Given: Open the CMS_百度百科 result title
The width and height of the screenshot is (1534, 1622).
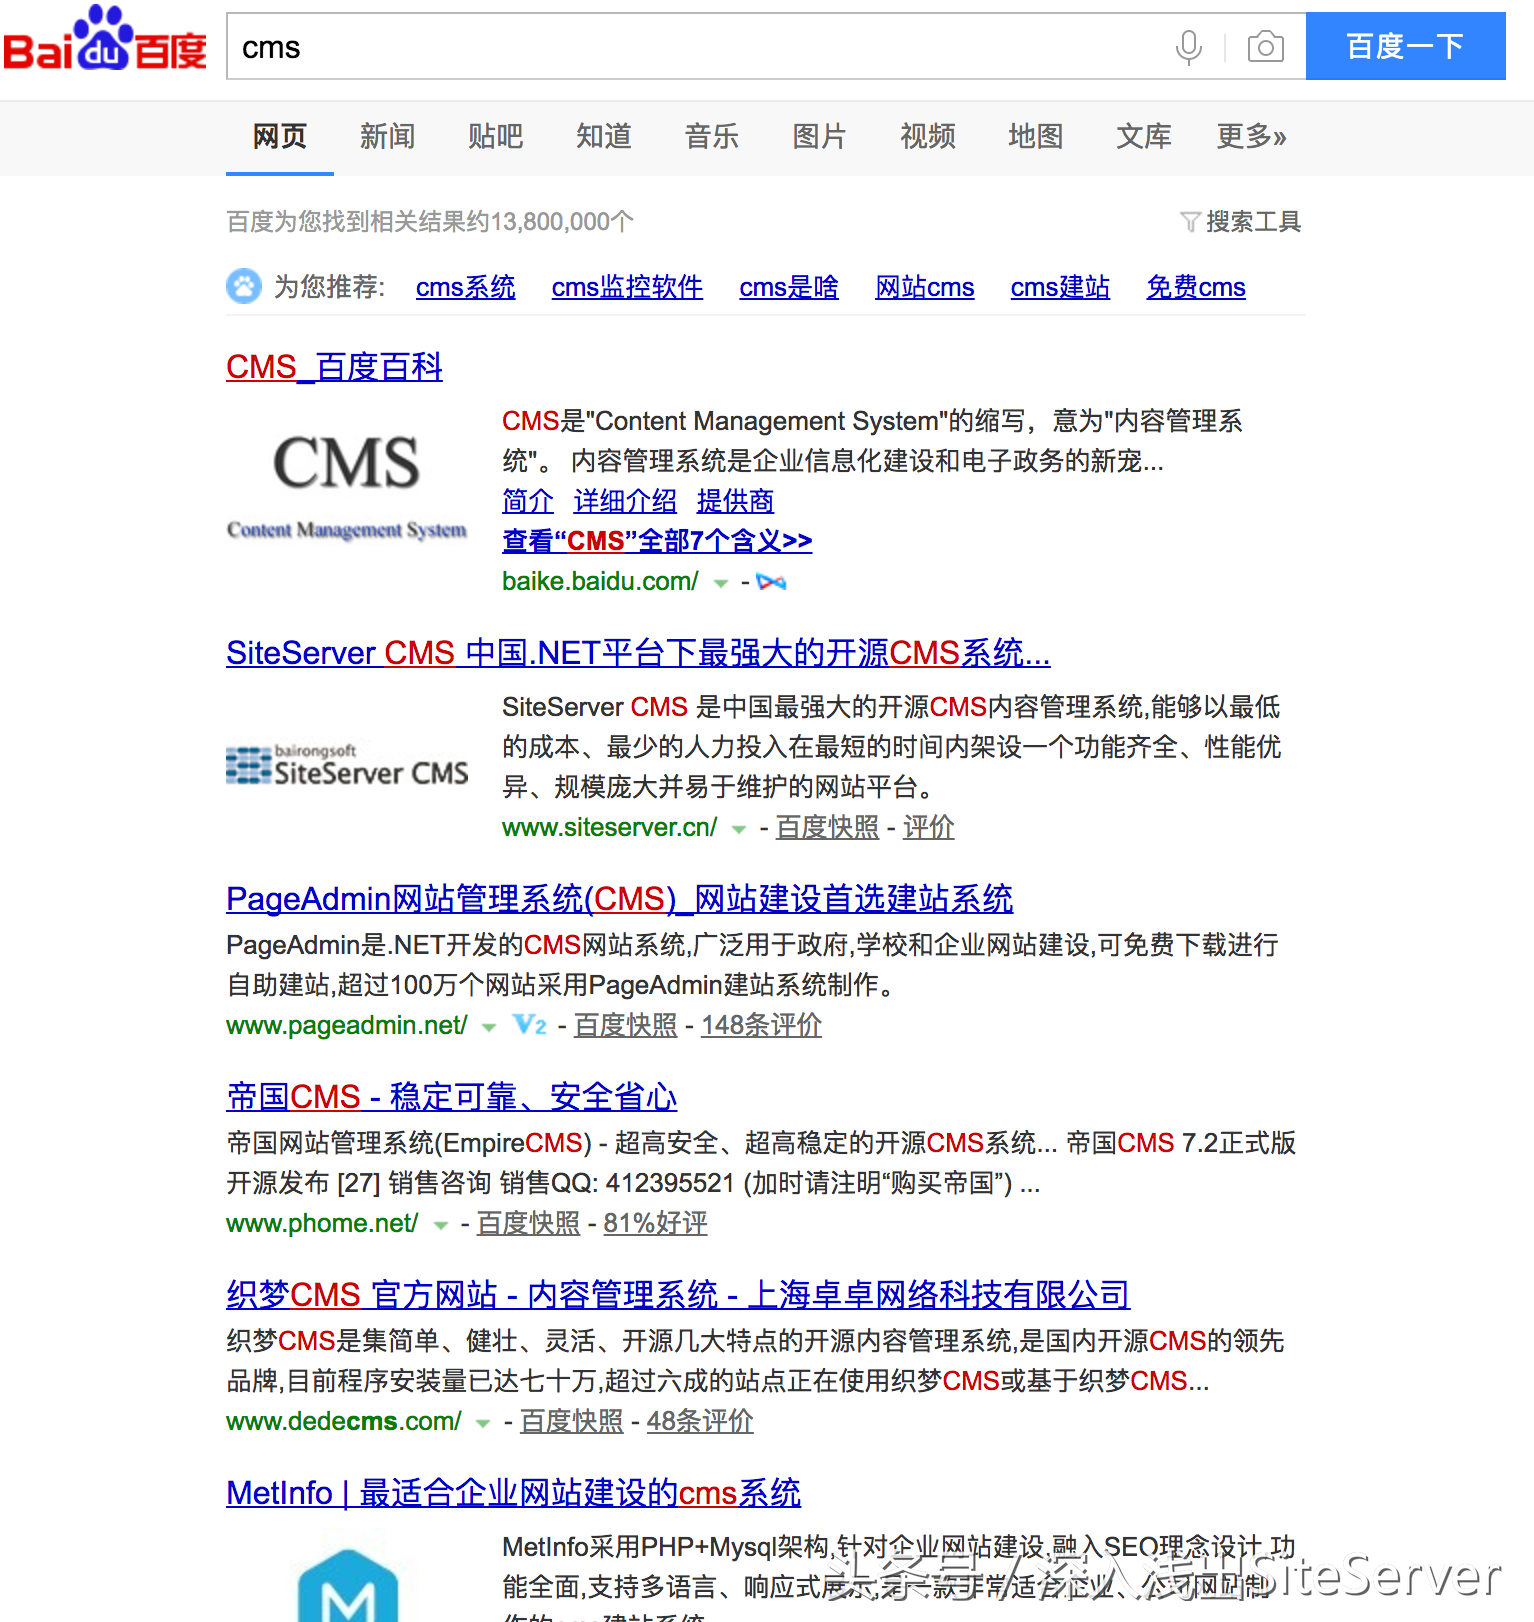Looking at the screenshot, I should (334, 367).
